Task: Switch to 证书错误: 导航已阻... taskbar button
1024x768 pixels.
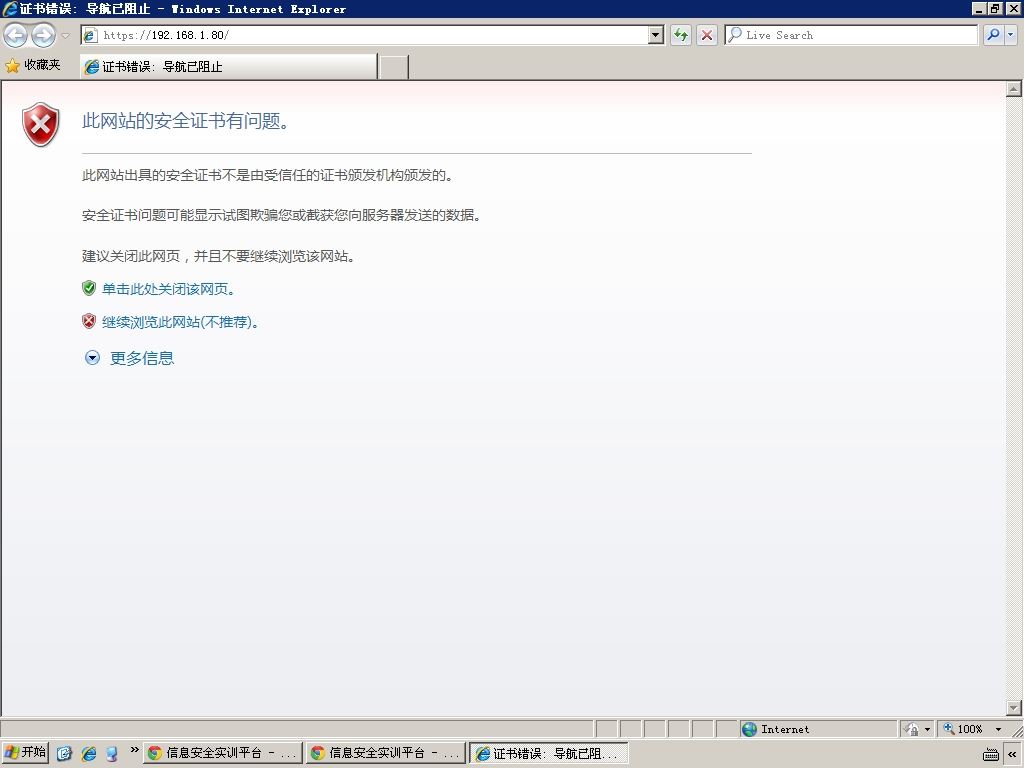Action: (549, 753)
